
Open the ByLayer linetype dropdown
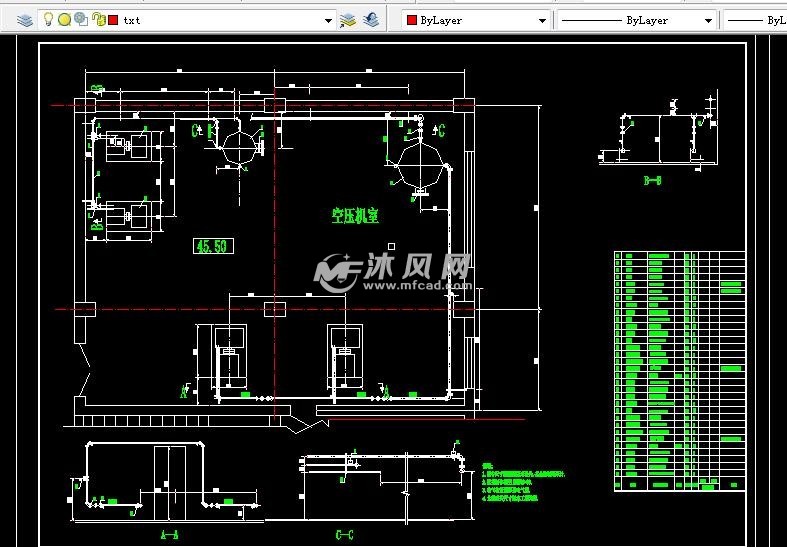[708, 20]
